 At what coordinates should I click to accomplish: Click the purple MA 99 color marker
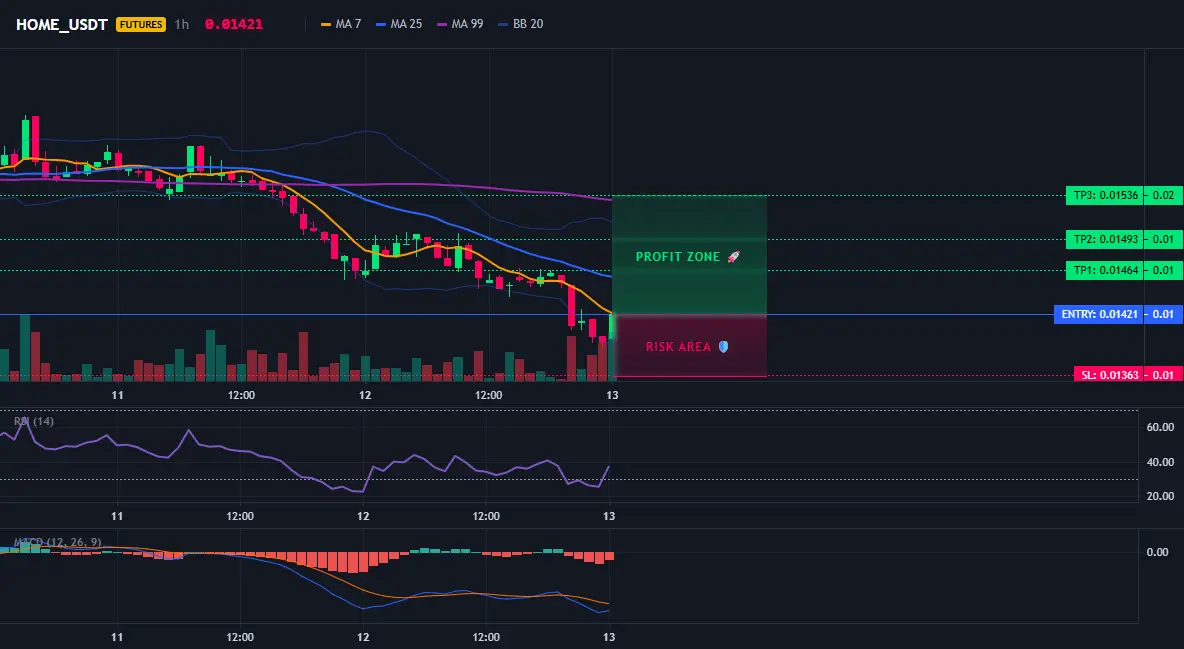coord(442,24)
